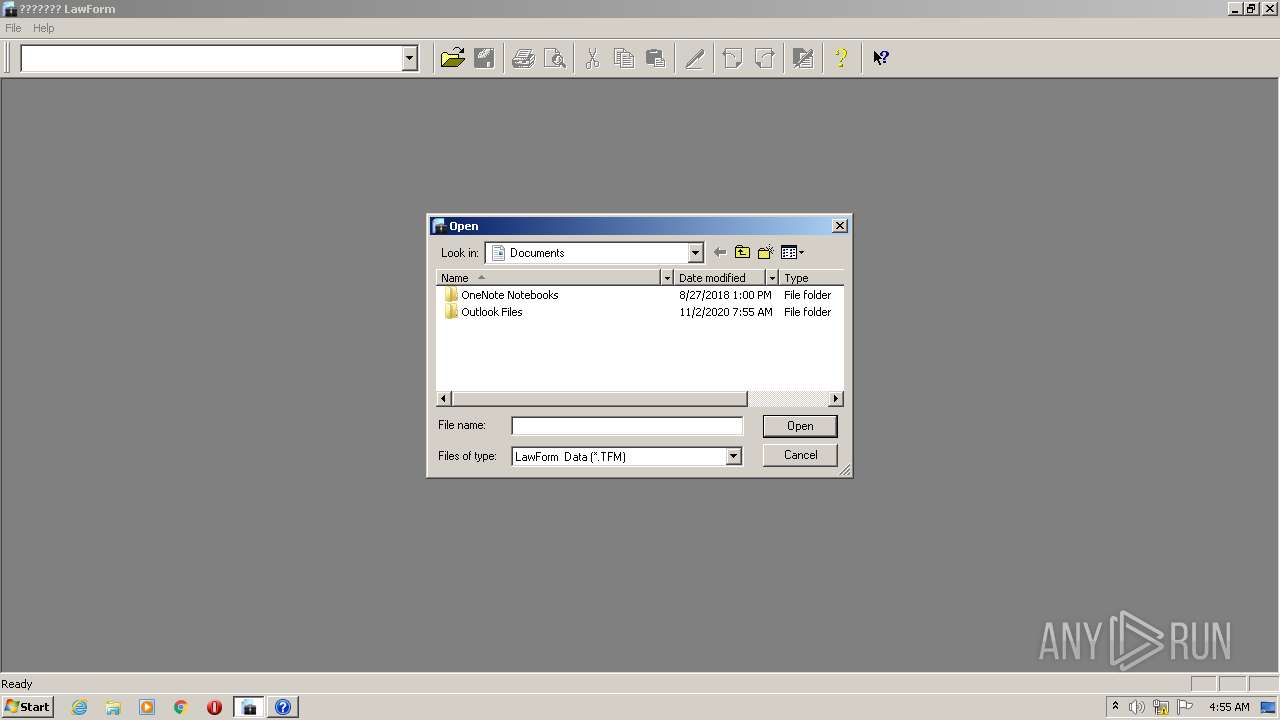Click the Show desktop button
The height and width of the screenshot is (720, 1280).
1268,707
